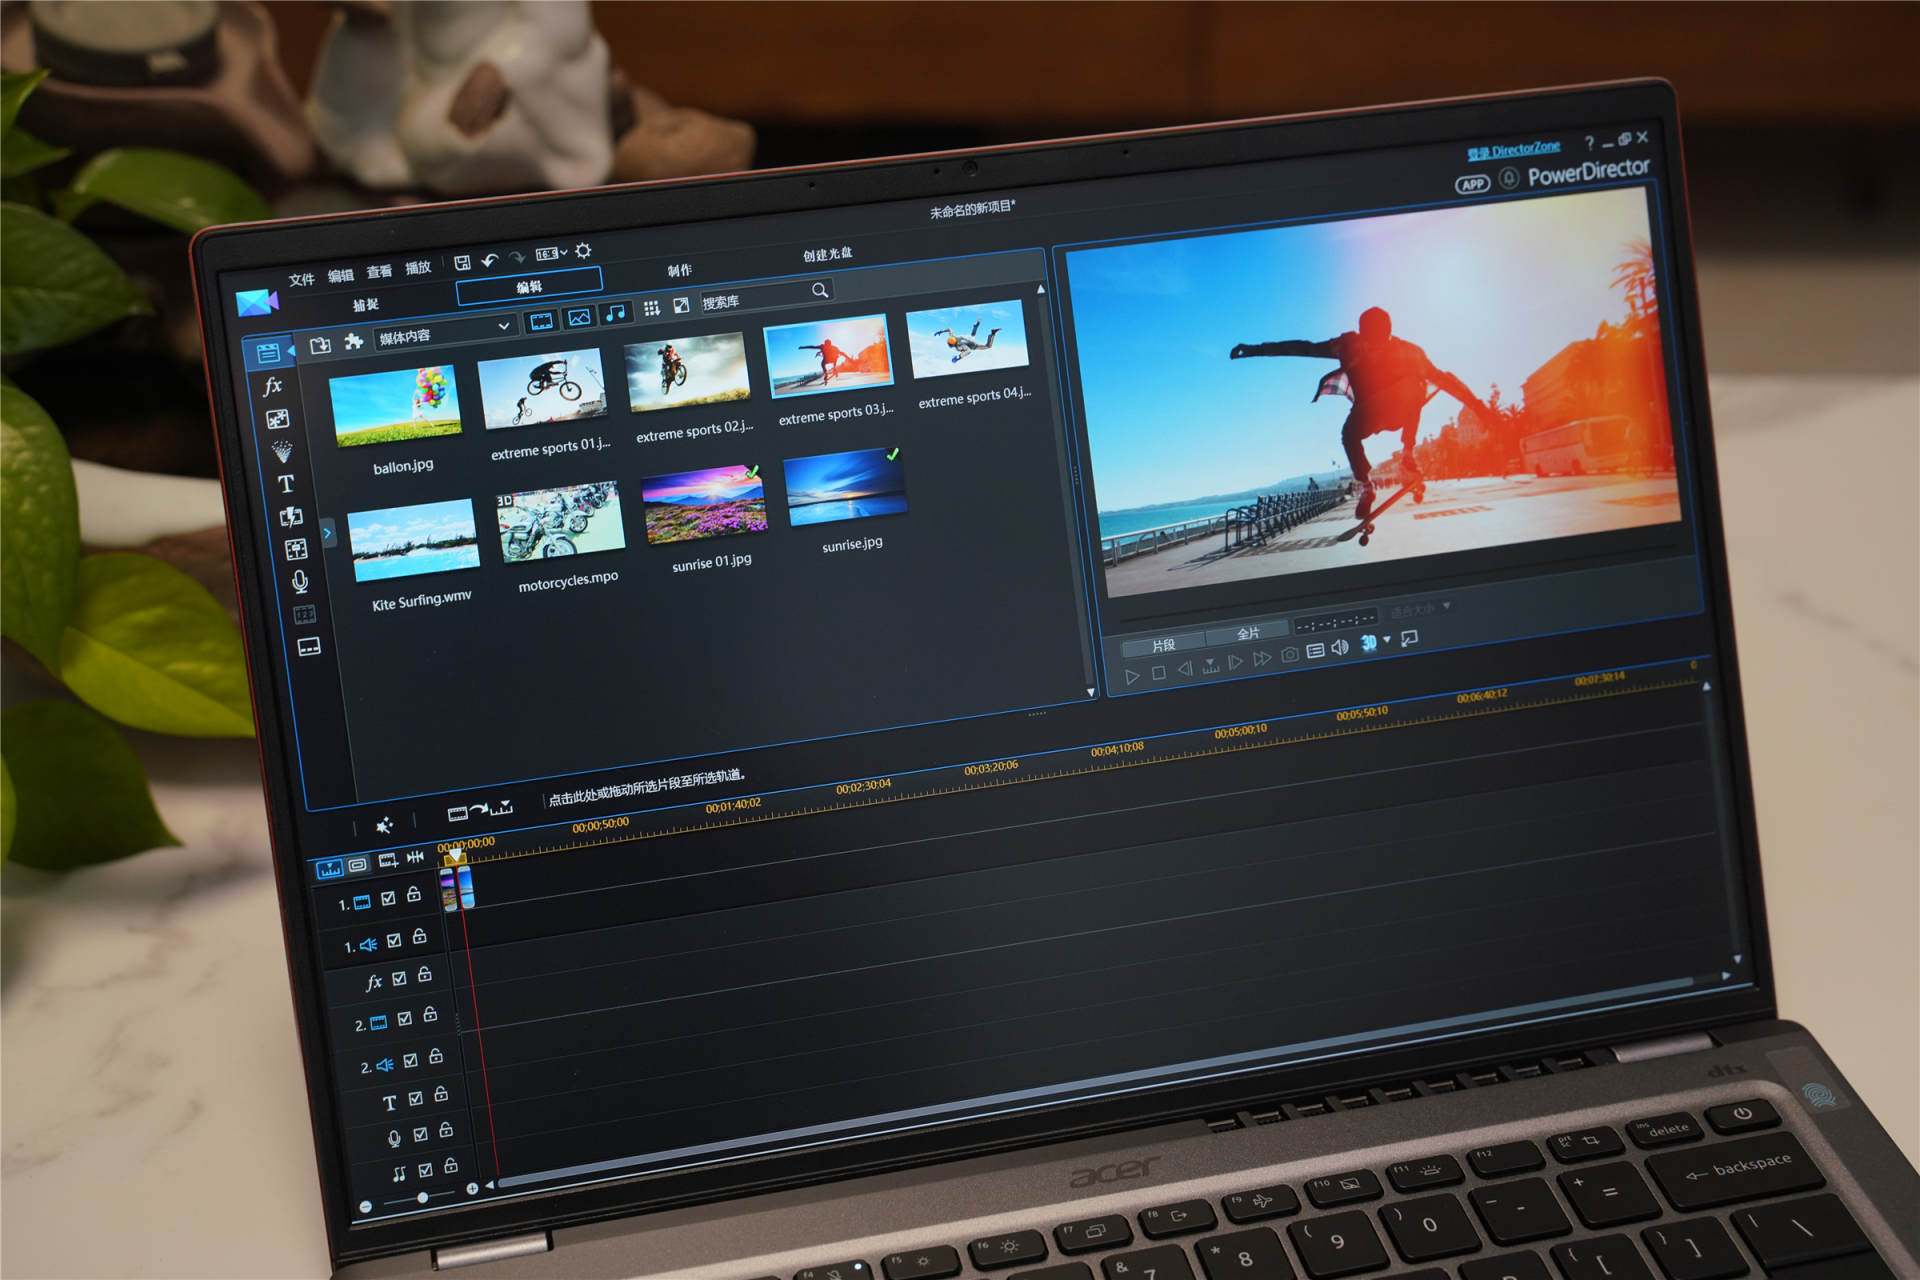The width and height of the screenshot is (1920, 1280).
Task: Click the plug-ins puzzle piece icon
Action: (x=353, y=342)
